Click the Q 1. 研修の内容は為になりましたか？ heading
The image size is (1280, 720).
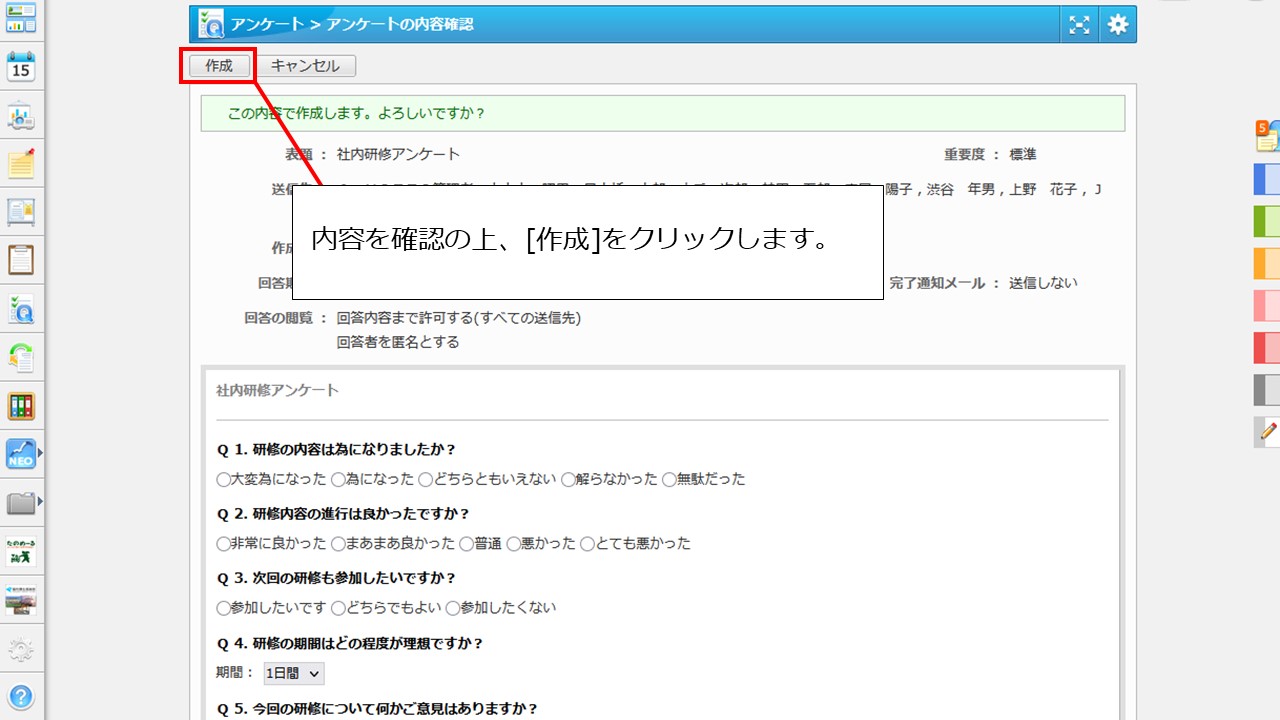(x=336, y=449)
